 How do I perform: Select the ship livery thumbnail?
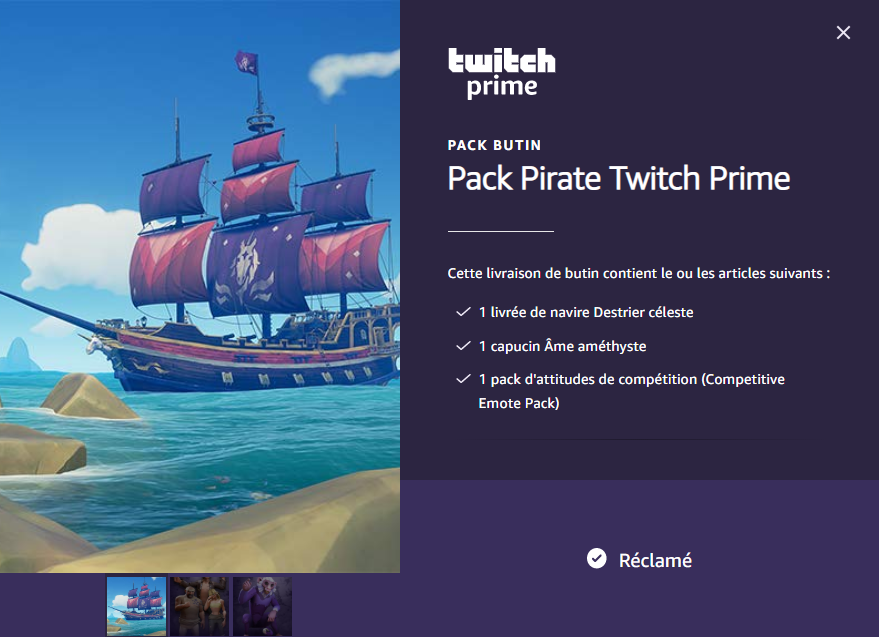tap(137, 606)
